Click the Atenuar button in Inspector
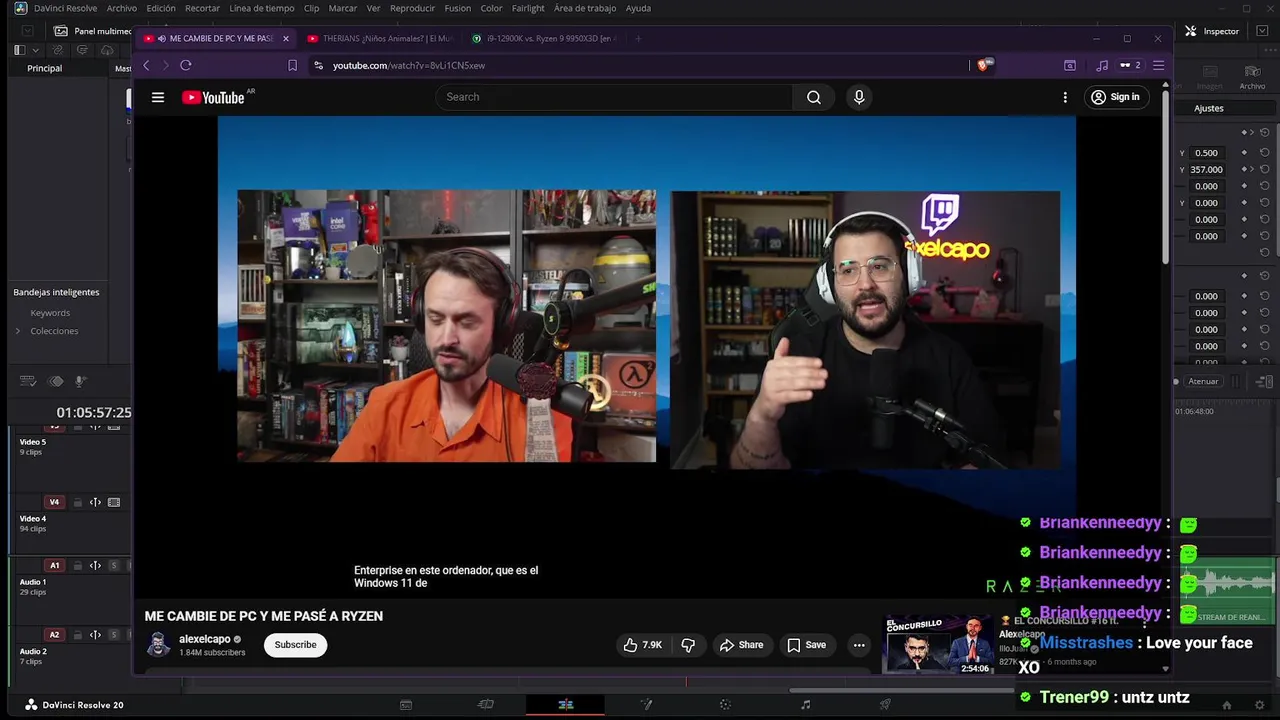The height and width of the screenshot is (720, 1280). [1203, 381]
